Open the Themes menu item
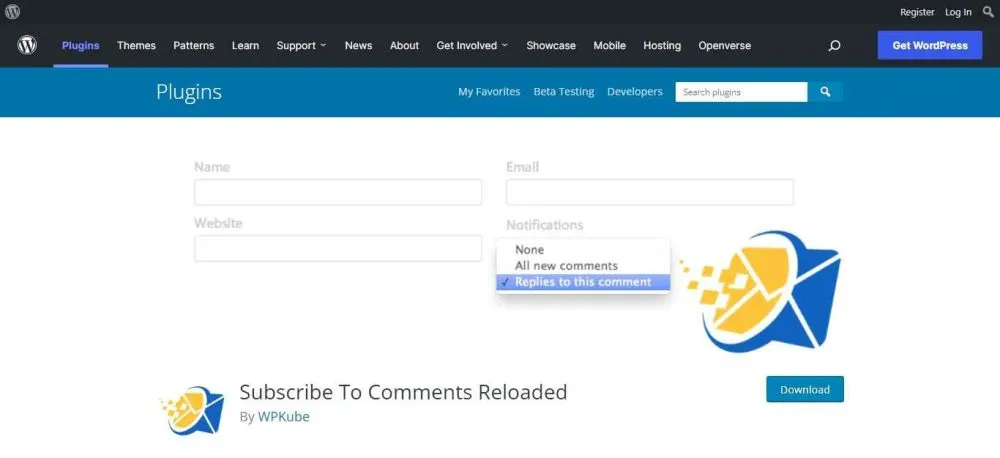Screen dimensions: 1000x458 click(136, 46)
